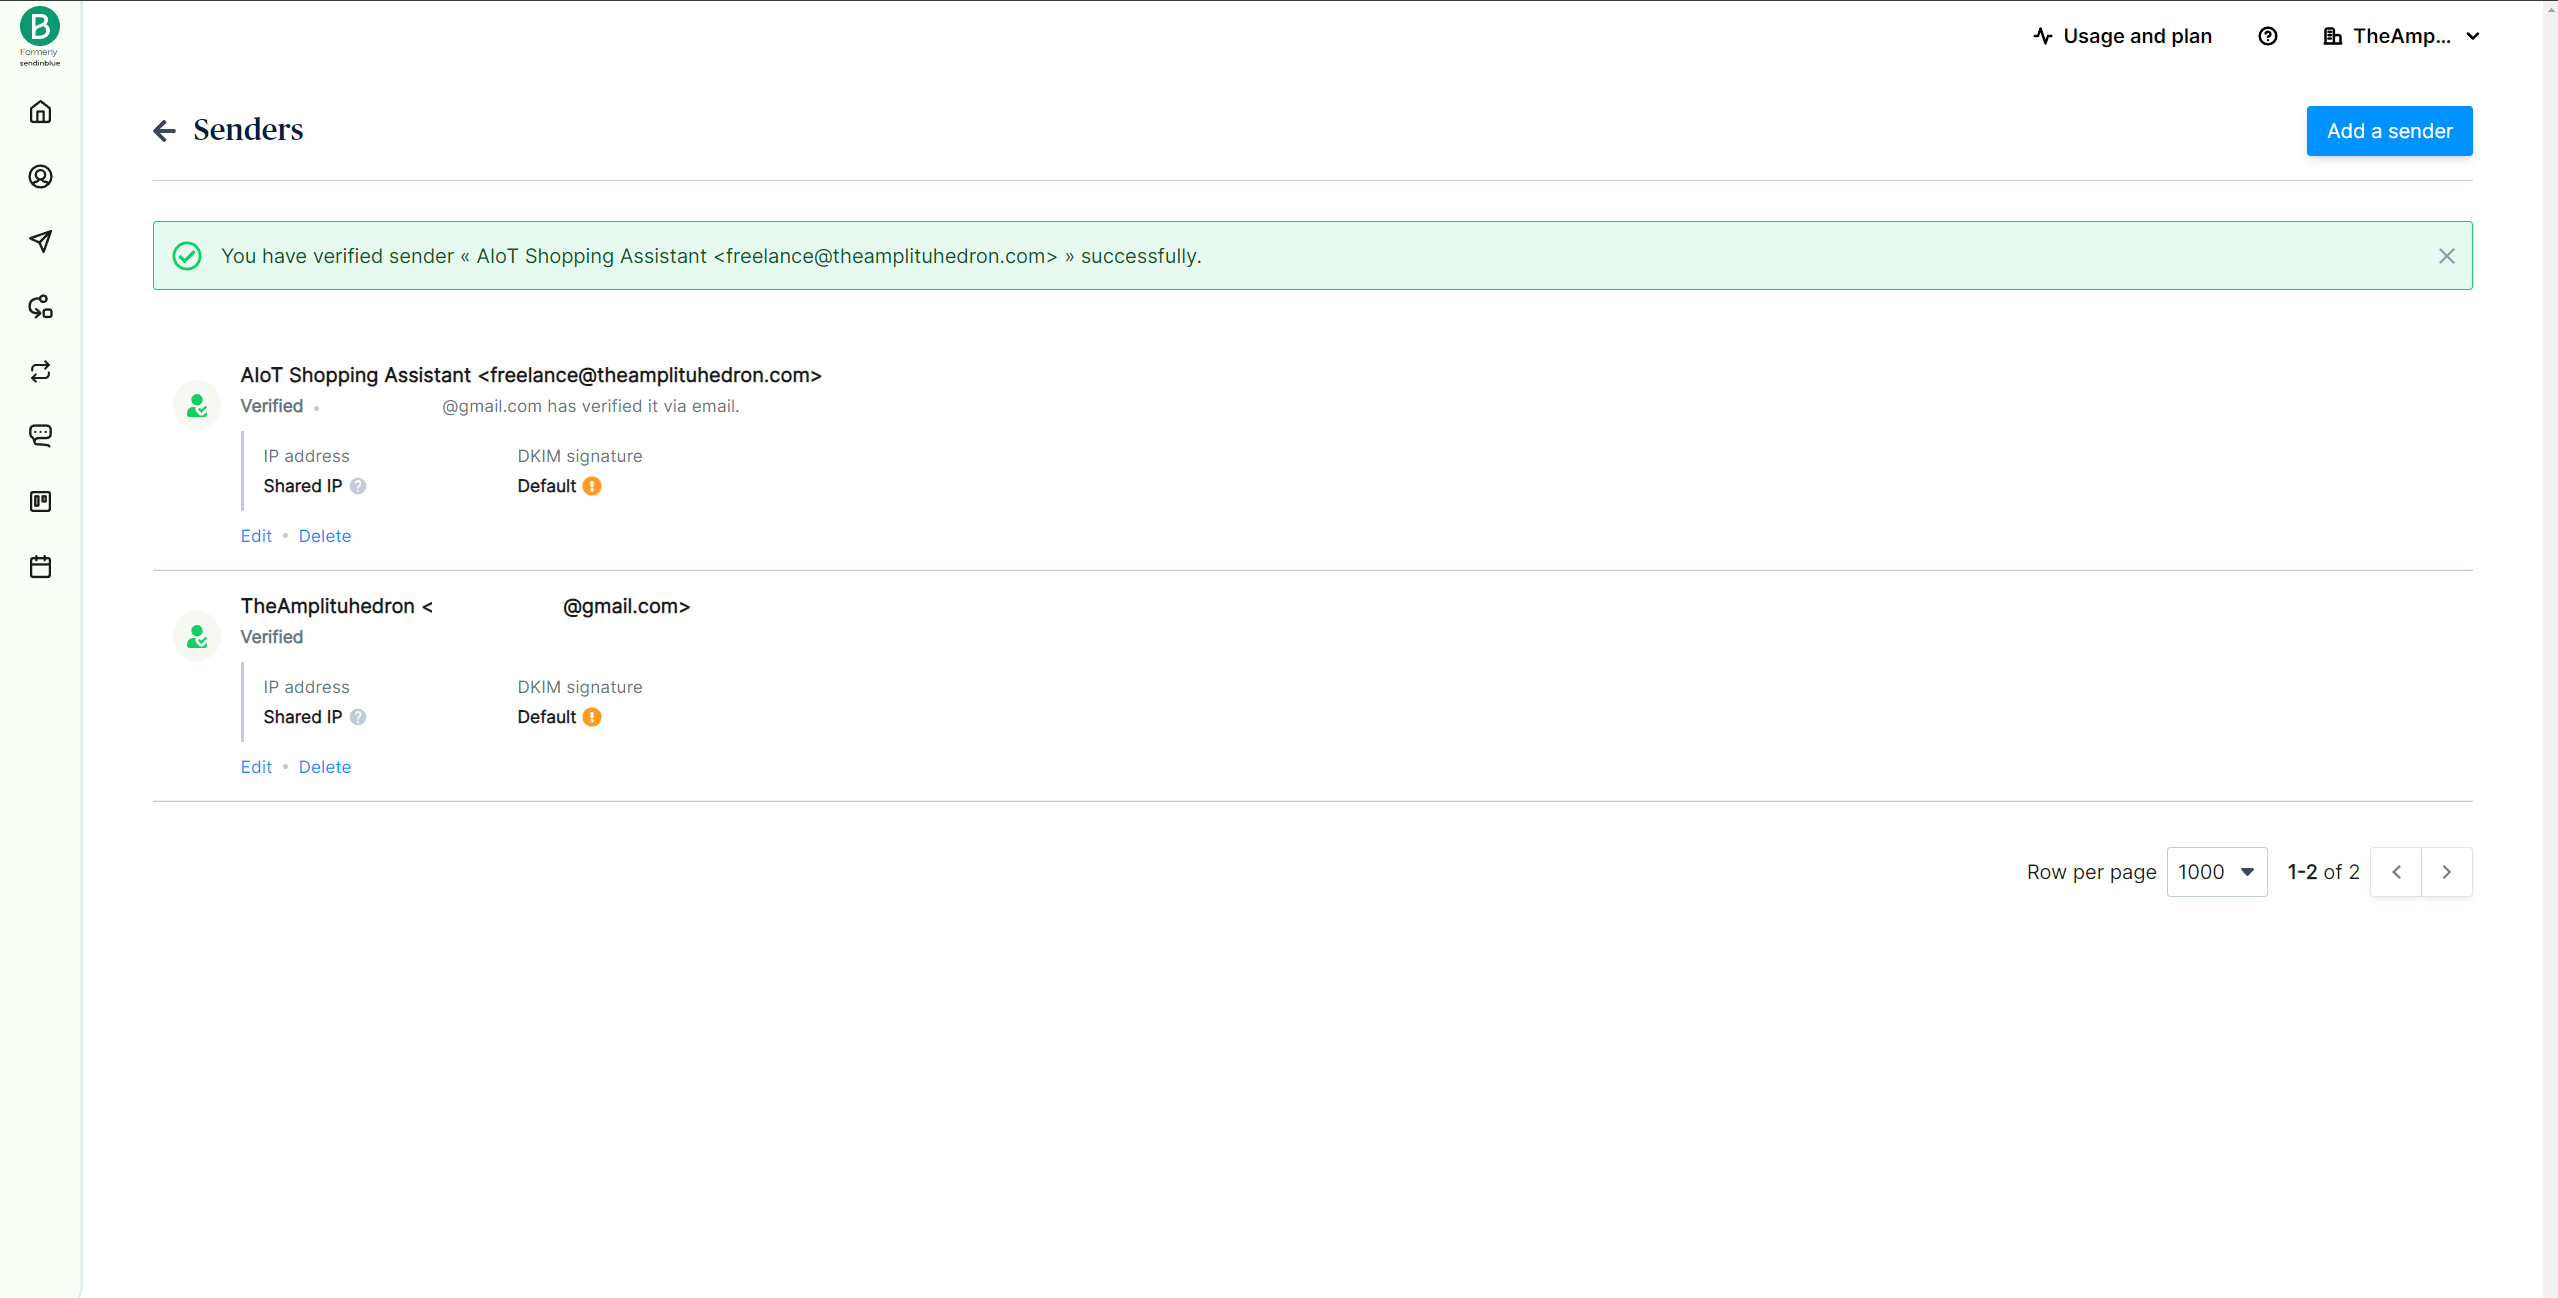The image size is (2558, 1298).
Task: Click the back arrow next to Senders
Action: tap(164, 130)
